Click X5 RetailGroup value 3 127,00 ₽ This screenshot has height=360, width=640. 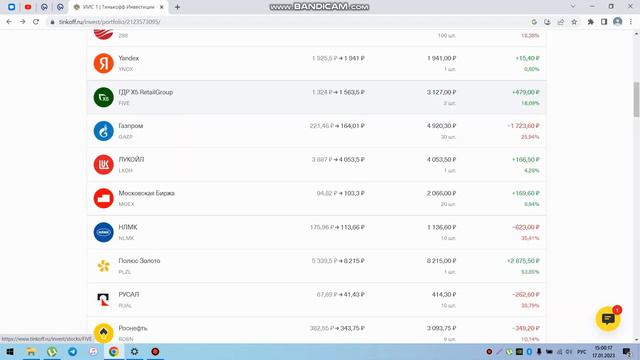click(x=442, y=92)
